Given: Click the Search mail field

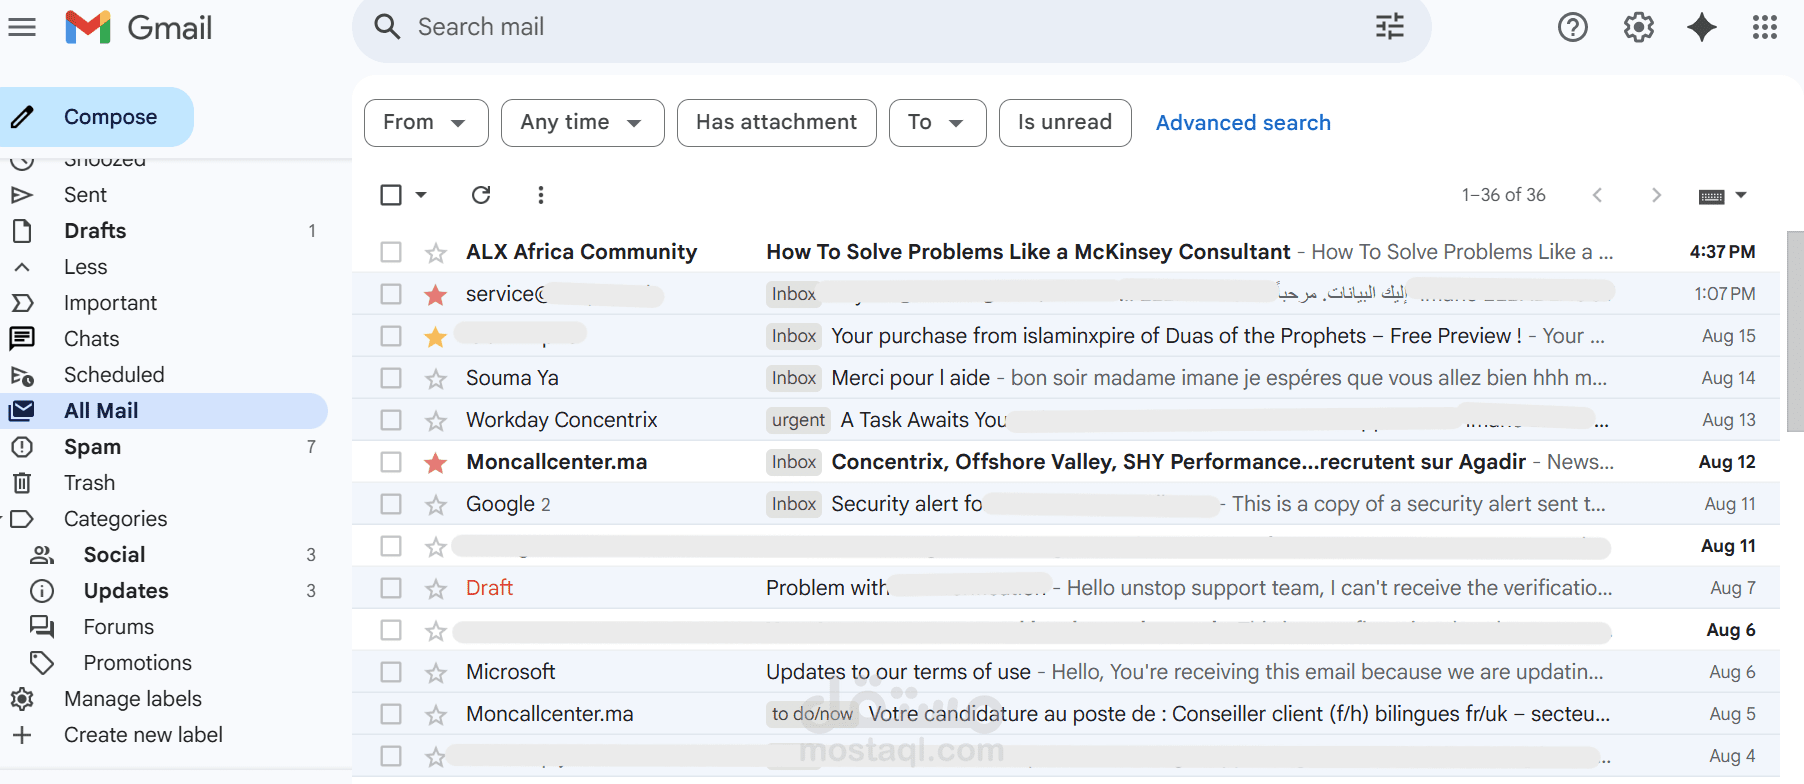Looking at the screenshot, I should coord(892,27).
